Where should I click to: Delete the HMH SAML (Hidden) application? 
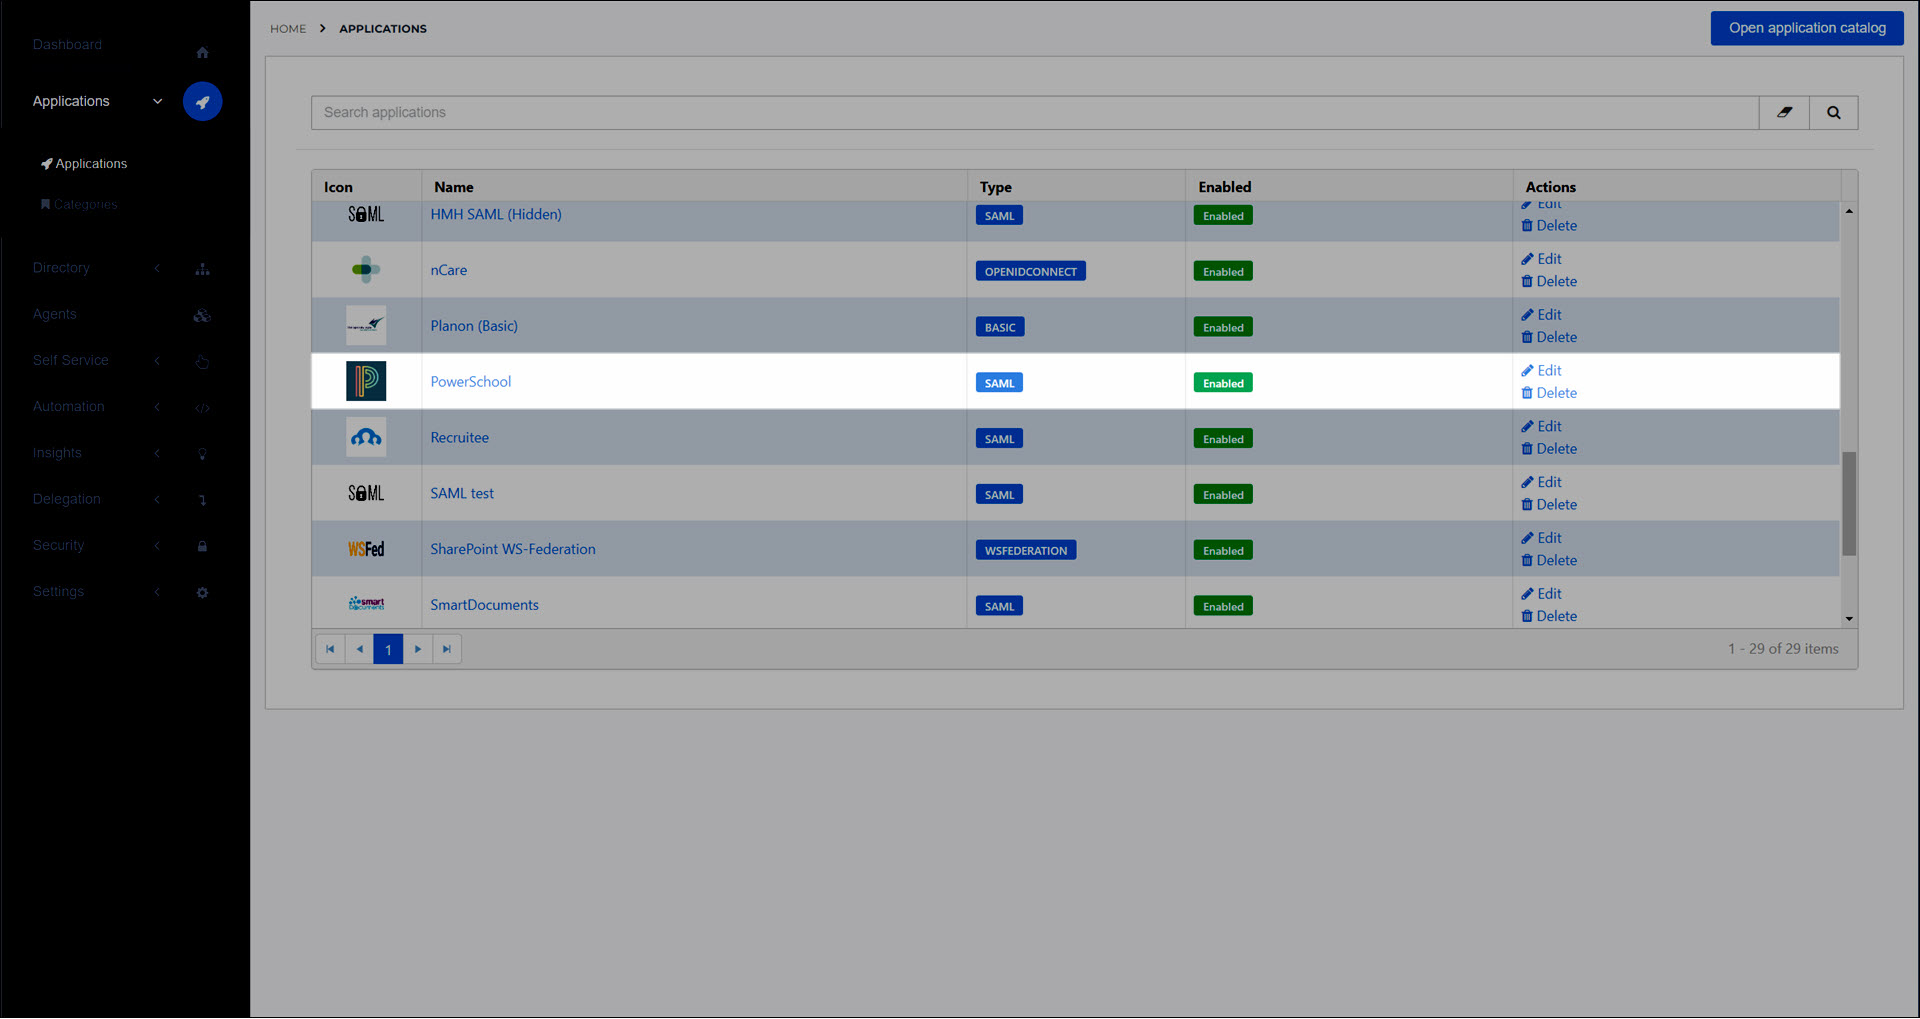[1549, 226]
